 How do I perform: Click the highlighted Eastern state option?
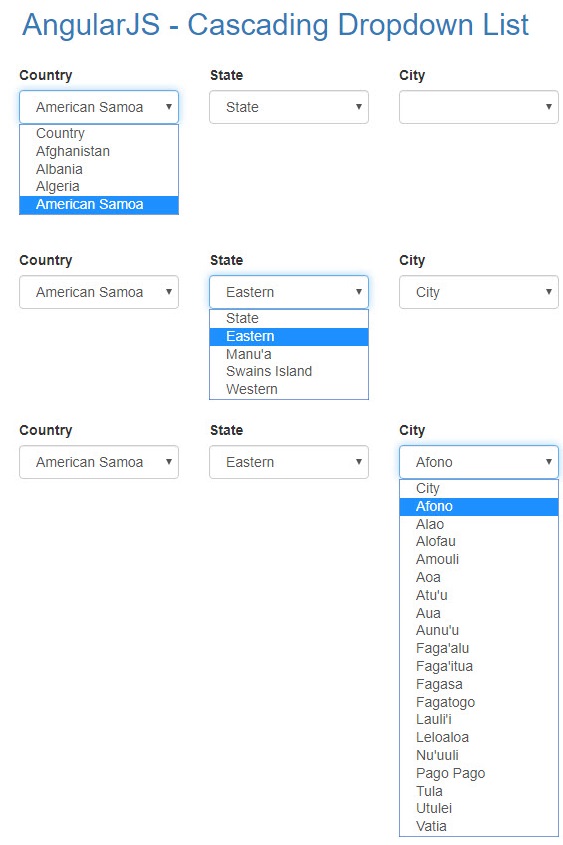[x=289, y=336]
